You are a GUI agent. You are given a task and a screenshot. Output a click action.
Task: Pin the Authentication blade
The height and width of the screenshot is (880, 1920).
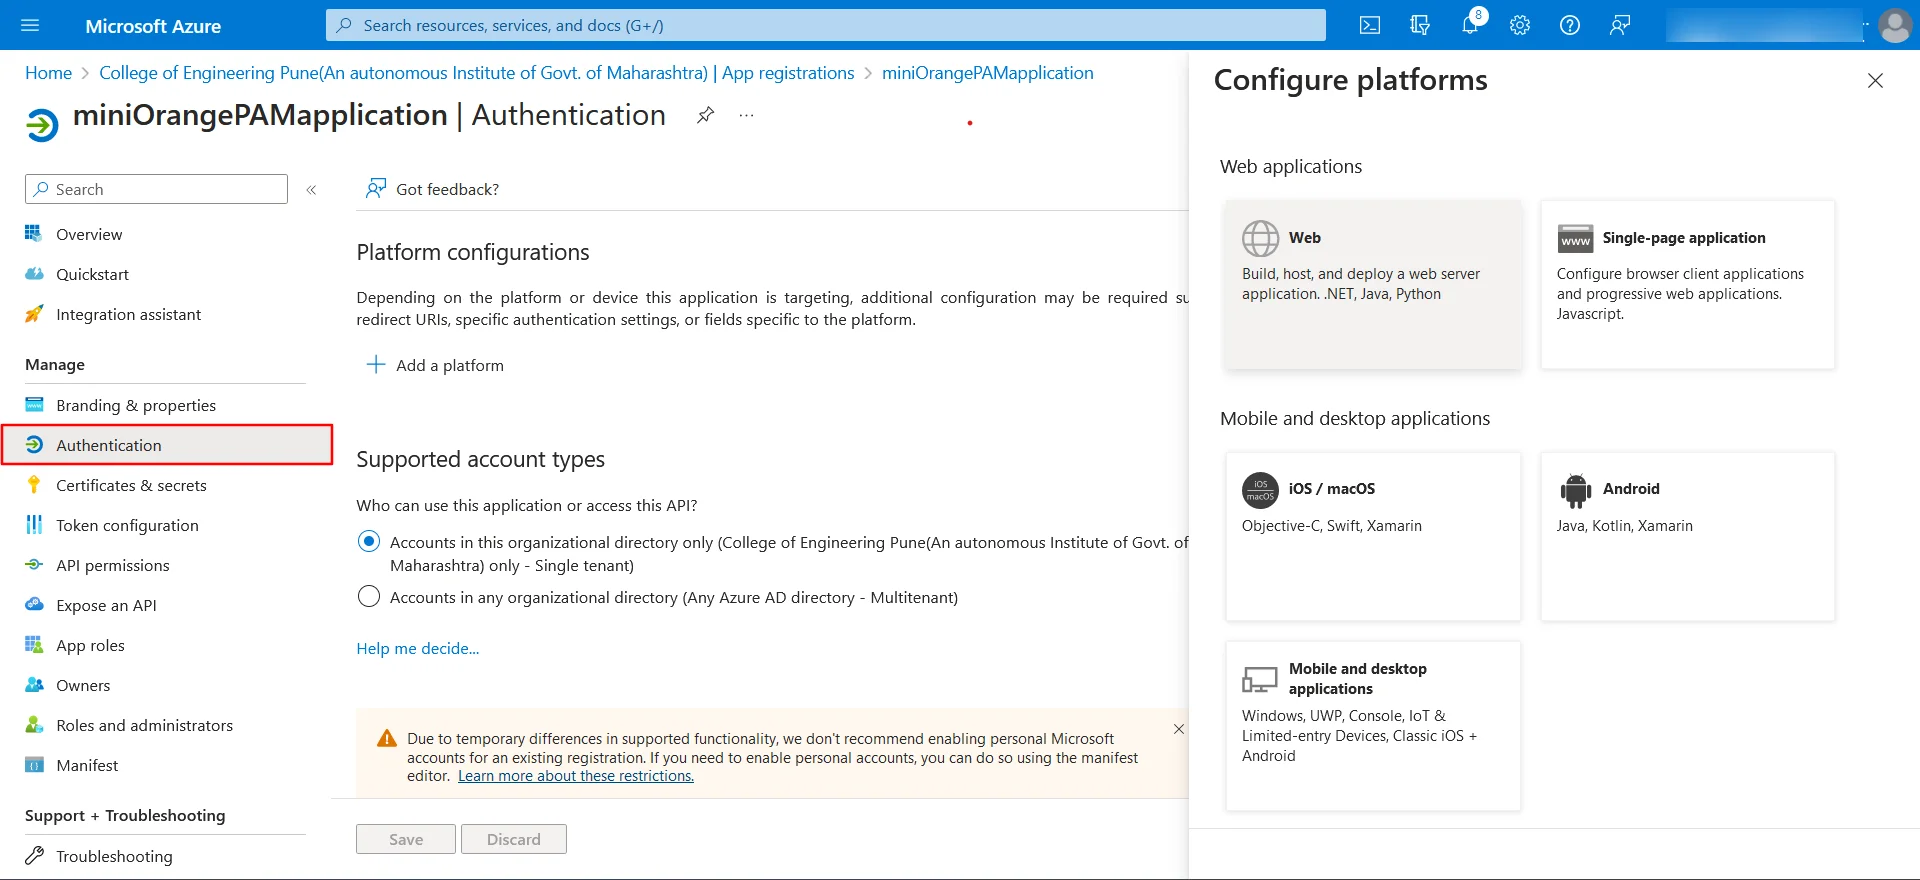705,115
